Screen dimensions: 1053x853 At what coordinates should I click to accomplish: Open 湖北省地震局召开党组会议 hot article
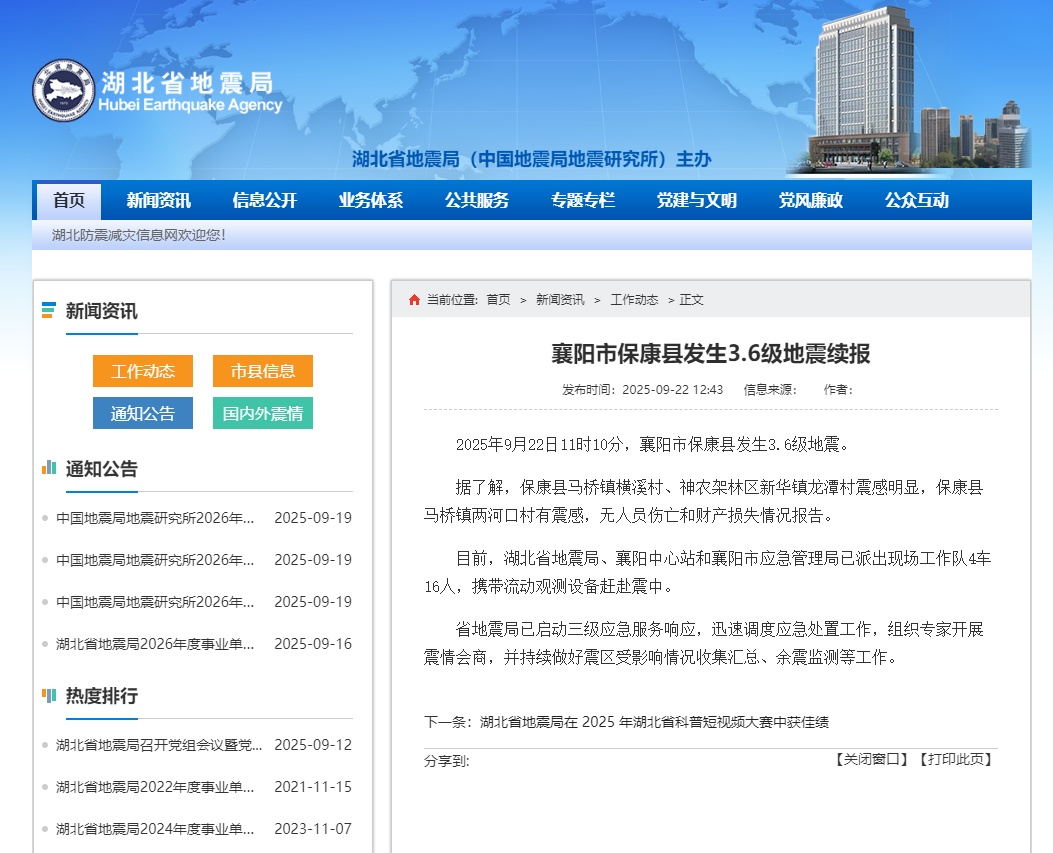click(158, 745)
